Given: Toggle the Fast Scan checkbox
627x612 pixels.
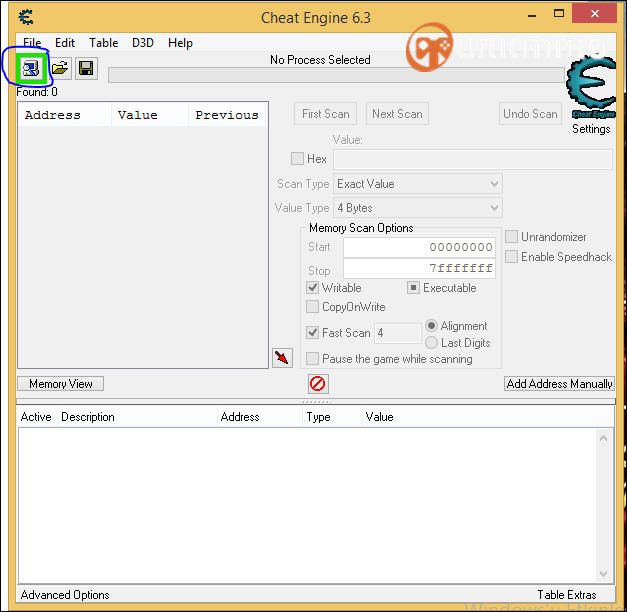Looking at the screenshot, I should coord(312,333).
